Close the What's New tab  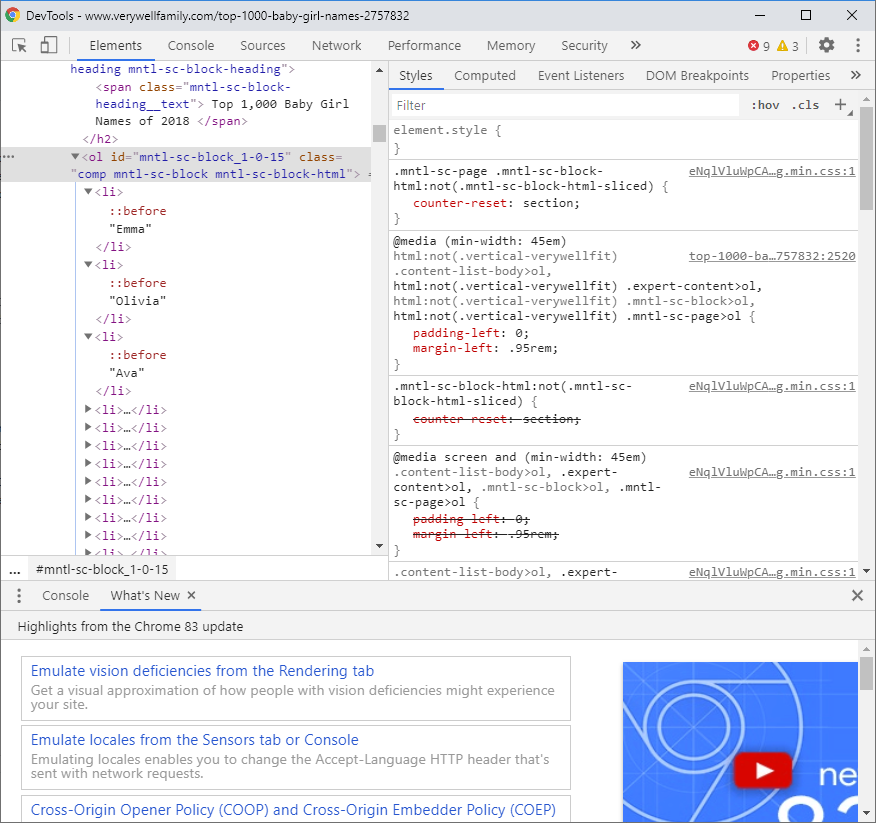(x=191, y=595)
